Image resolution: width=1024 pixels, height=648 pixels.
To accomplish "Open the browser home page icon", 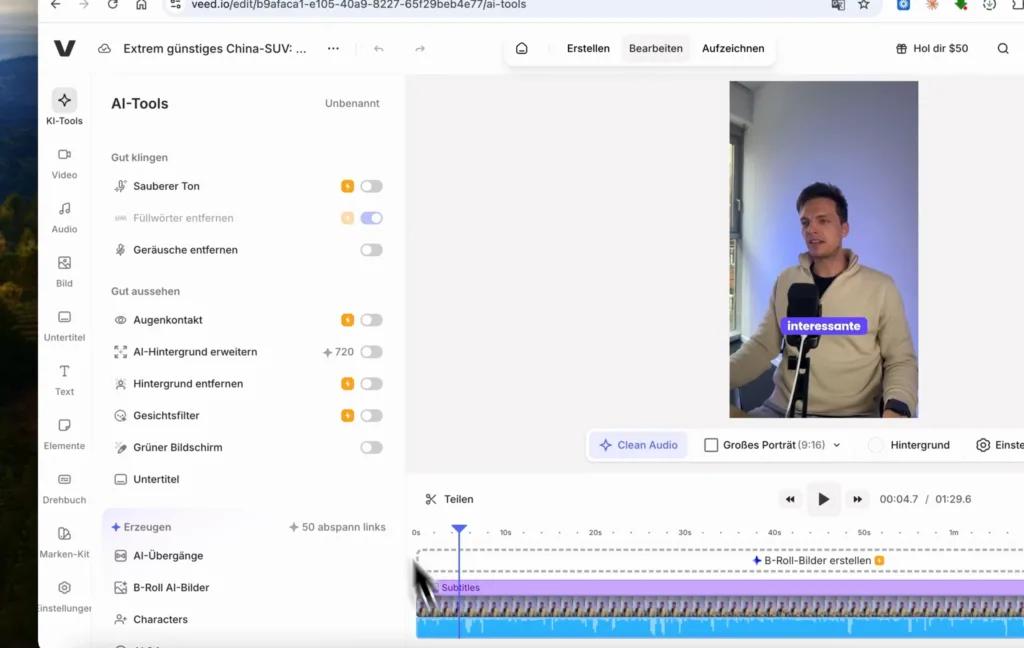I will coord(141,5).
